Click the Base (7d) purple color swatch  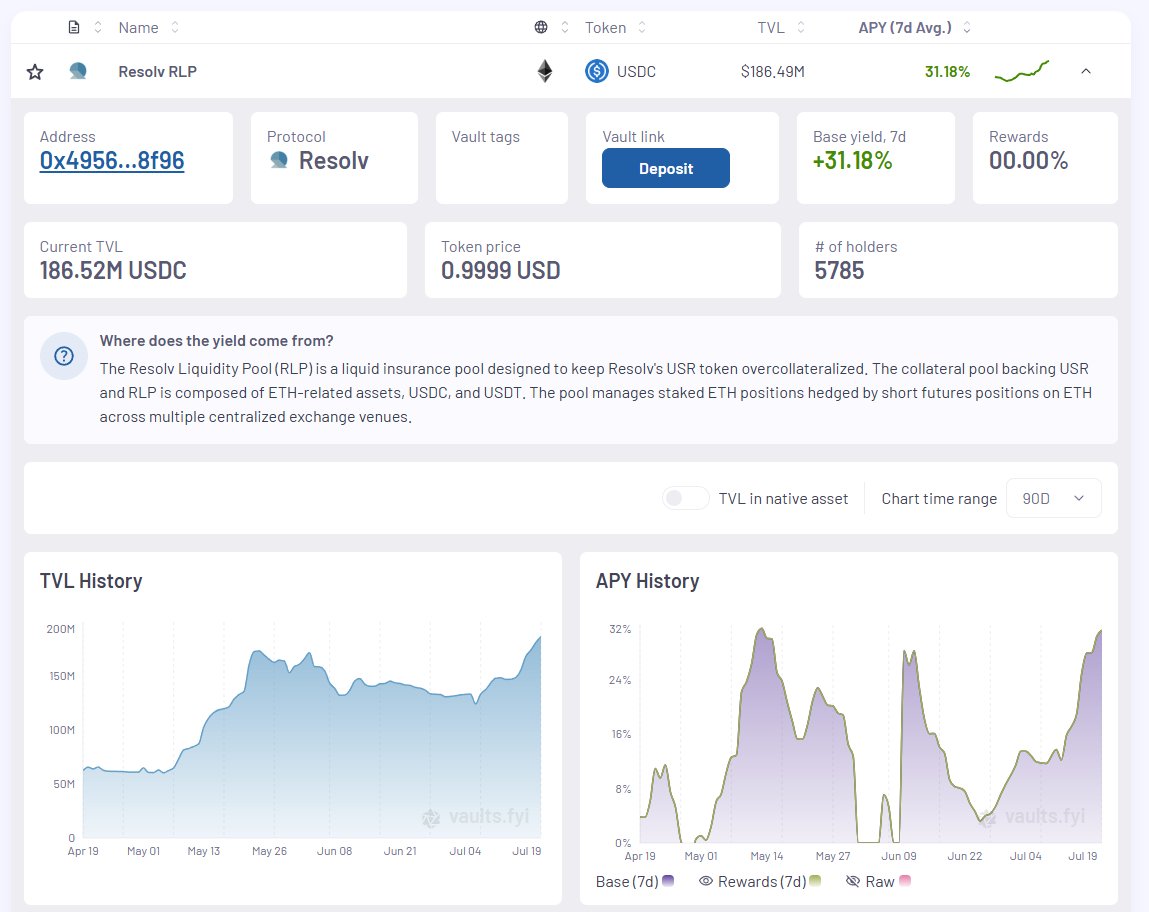[x=668, y=881]
